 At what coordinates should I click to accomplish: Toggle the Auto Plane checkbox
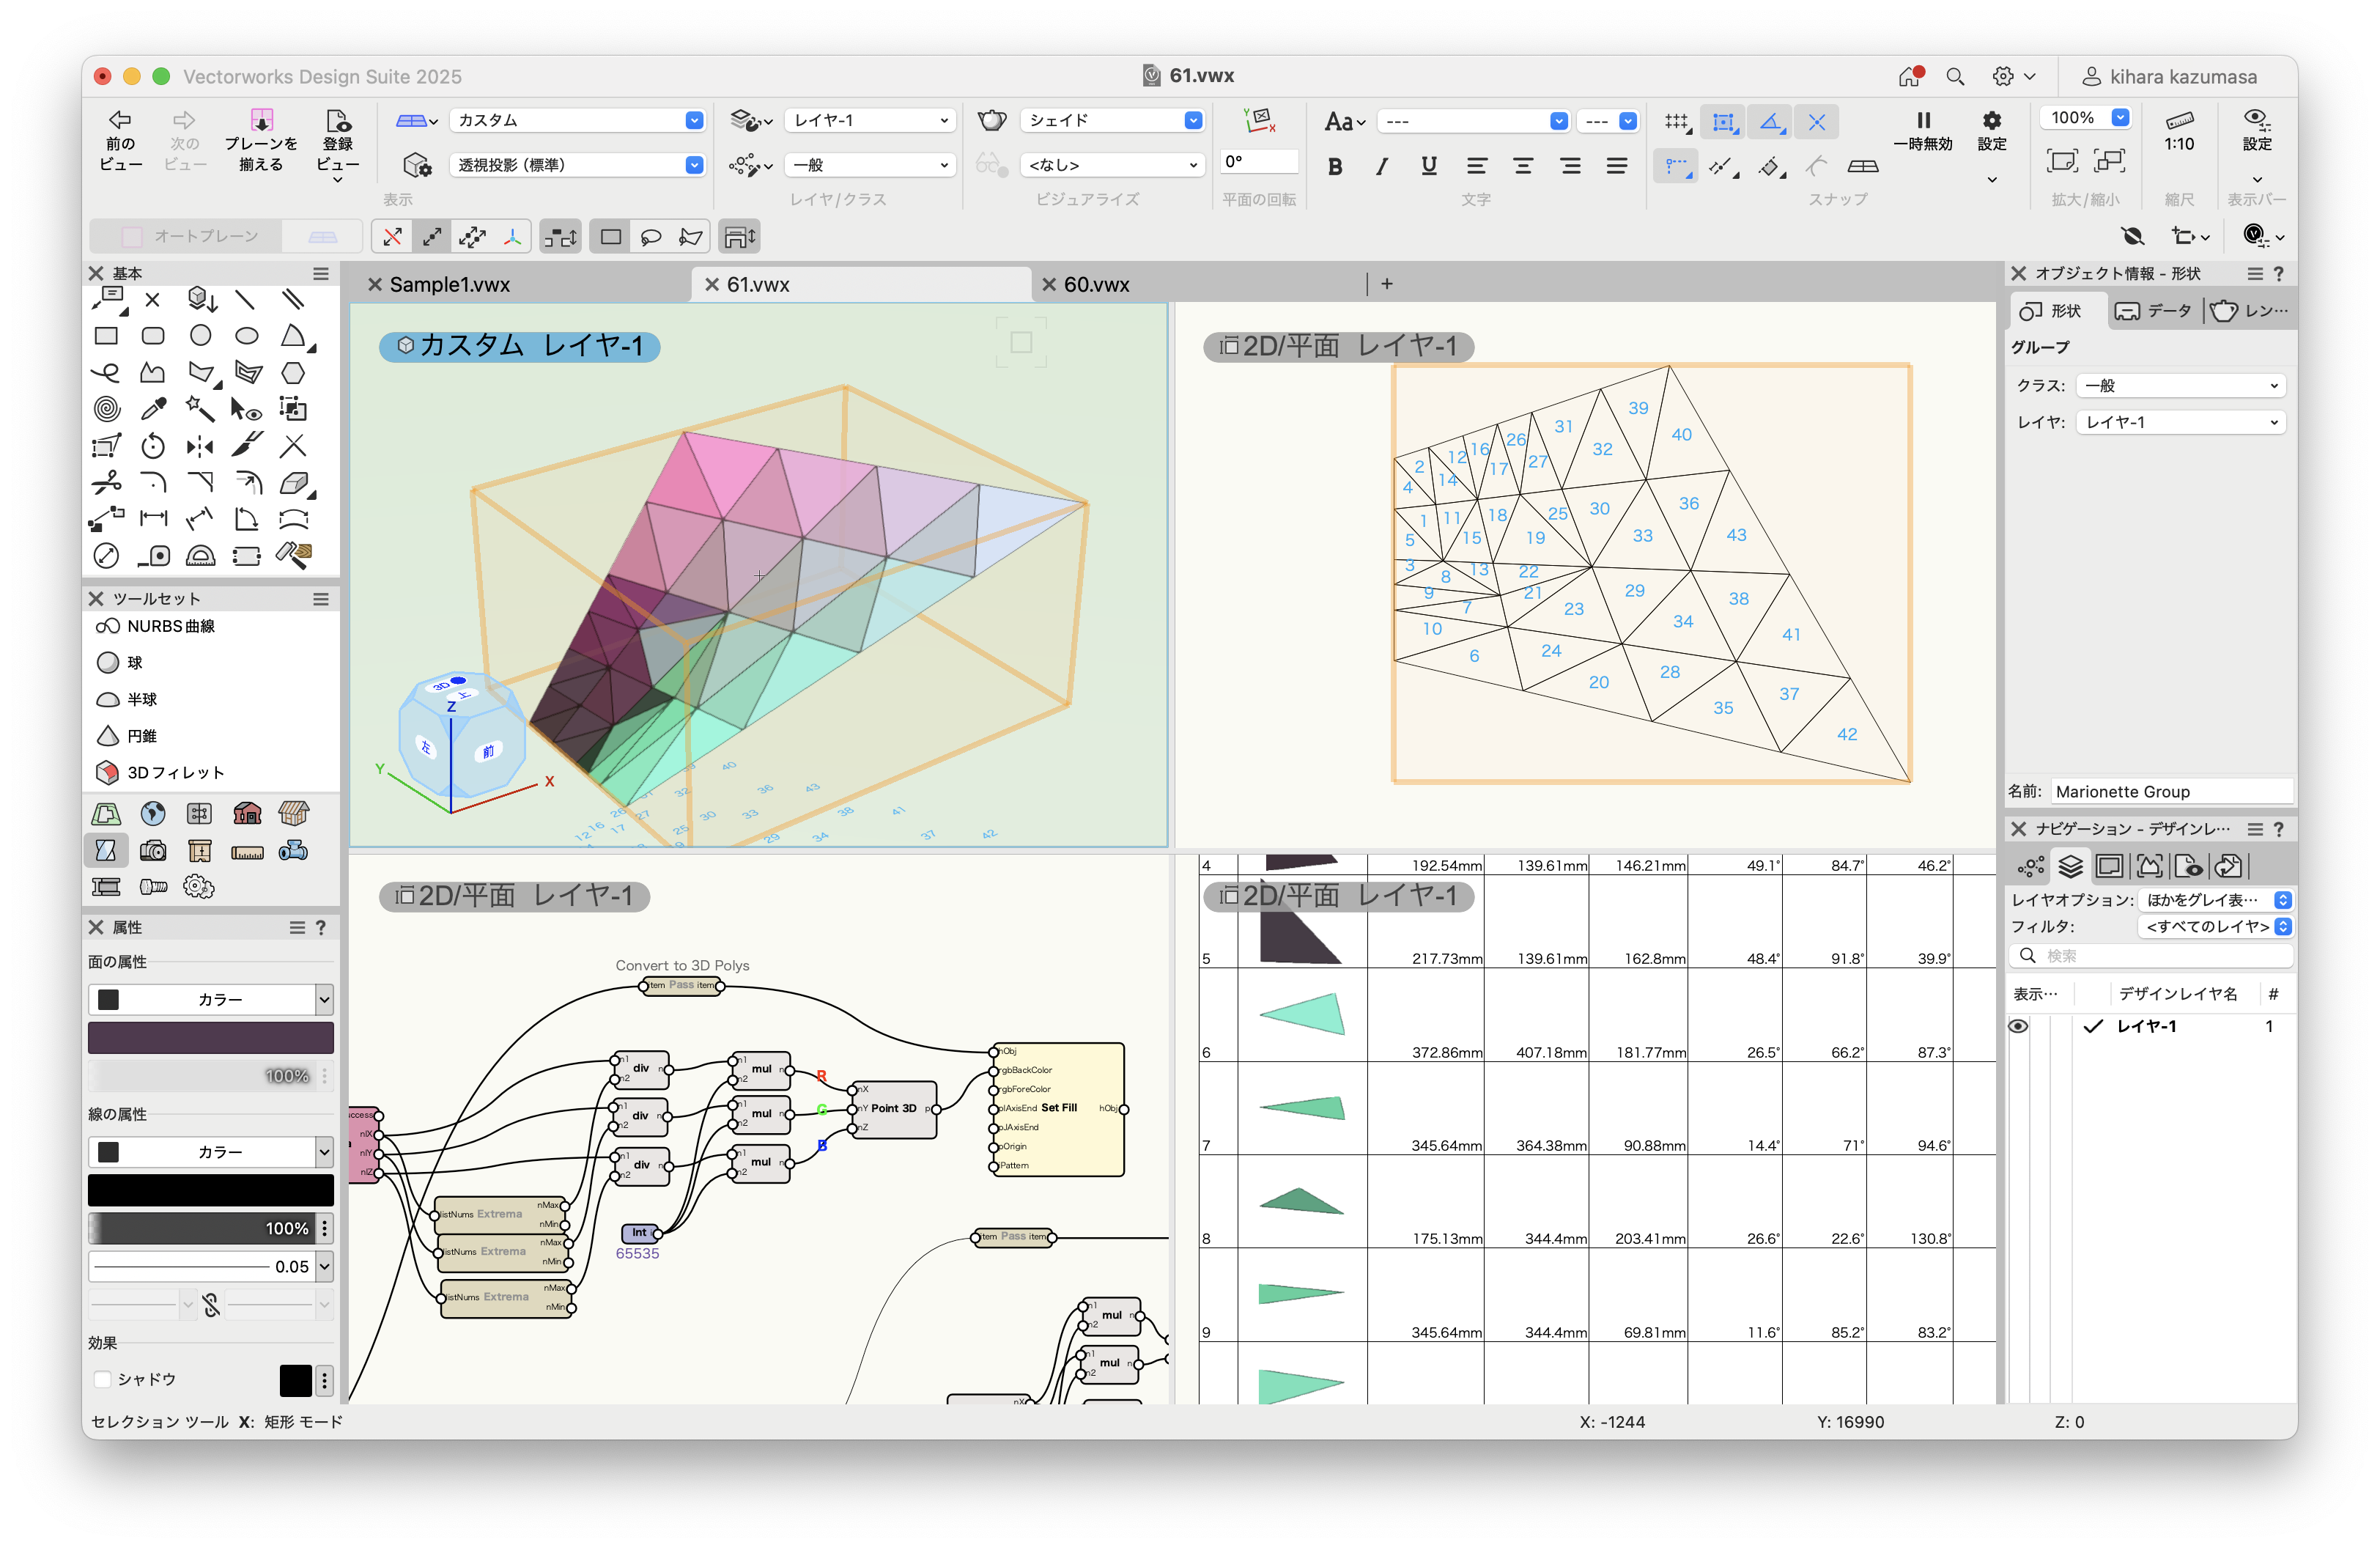(x=132, y=237)
